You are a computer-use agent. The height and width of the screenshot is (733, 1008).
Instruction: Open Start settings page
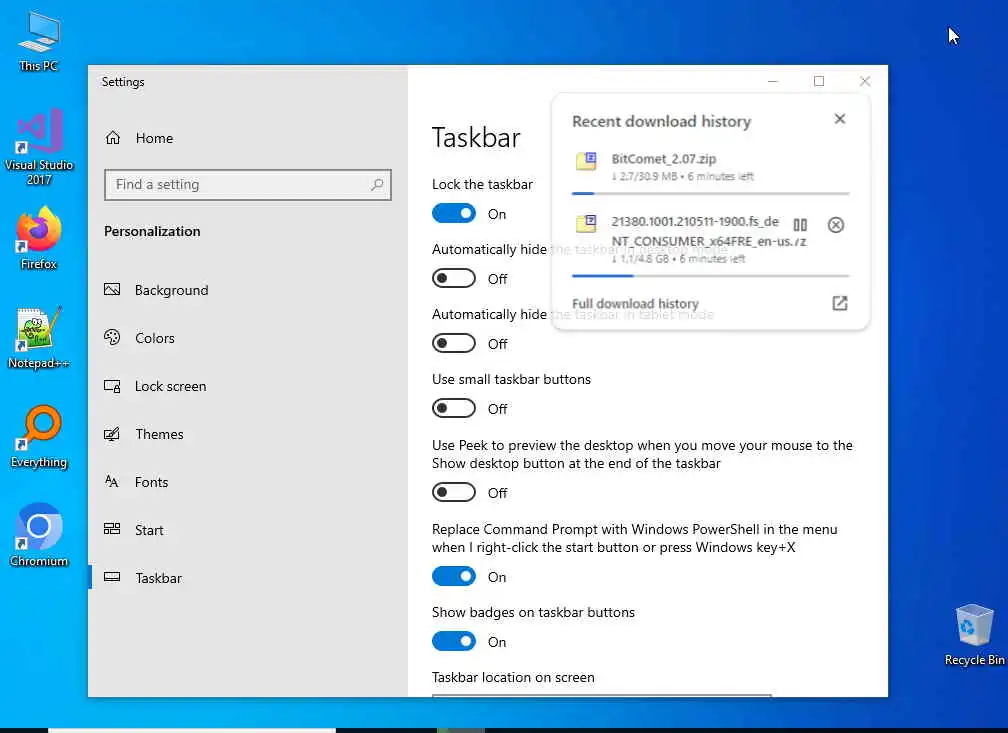pyautogui.click(x=149, y=530)
